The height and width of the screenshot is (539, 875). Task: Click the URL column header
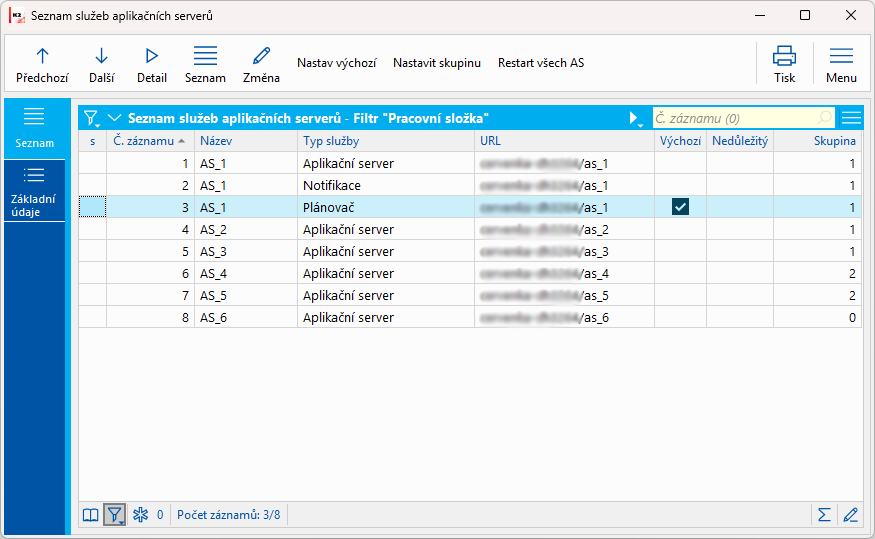click(x=564, y=141)
